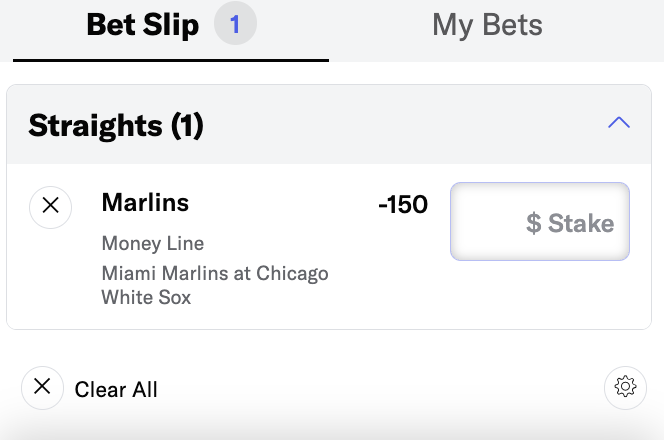
Task: Select the Marlins selection name
Action: coord(145,202)
